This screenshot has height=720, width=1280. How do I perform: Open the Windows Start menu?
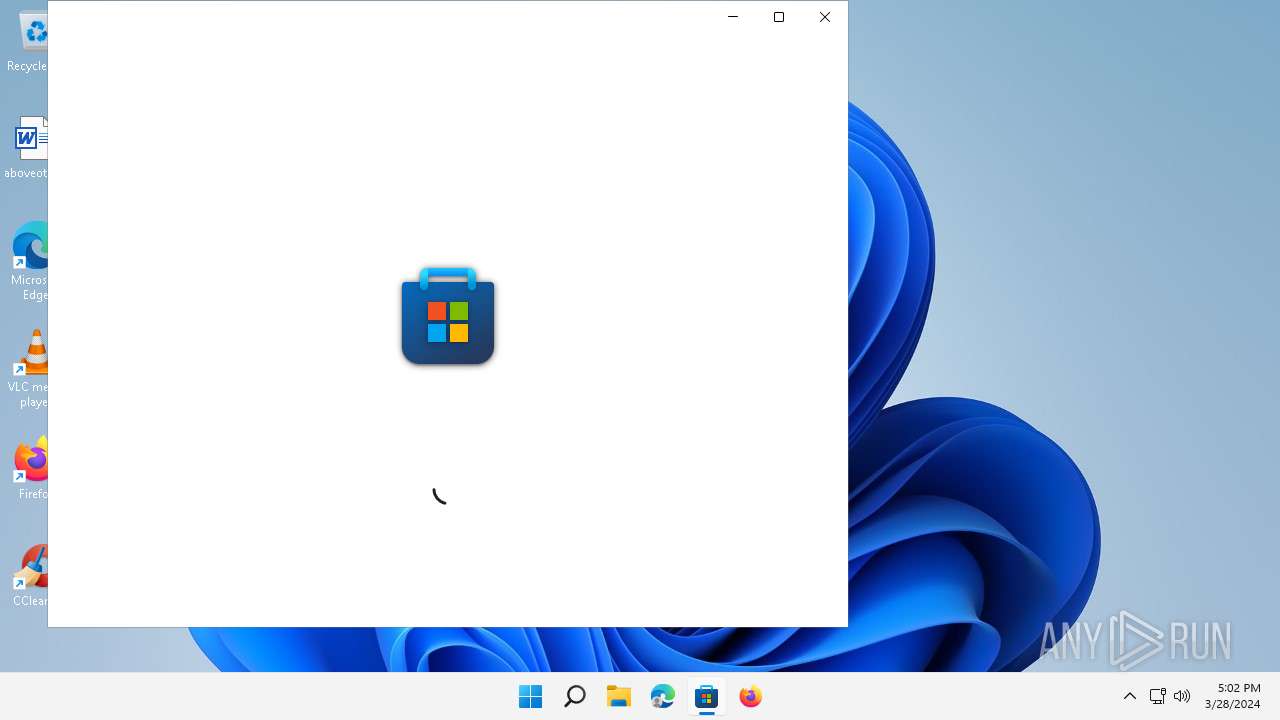click(530, 696)
